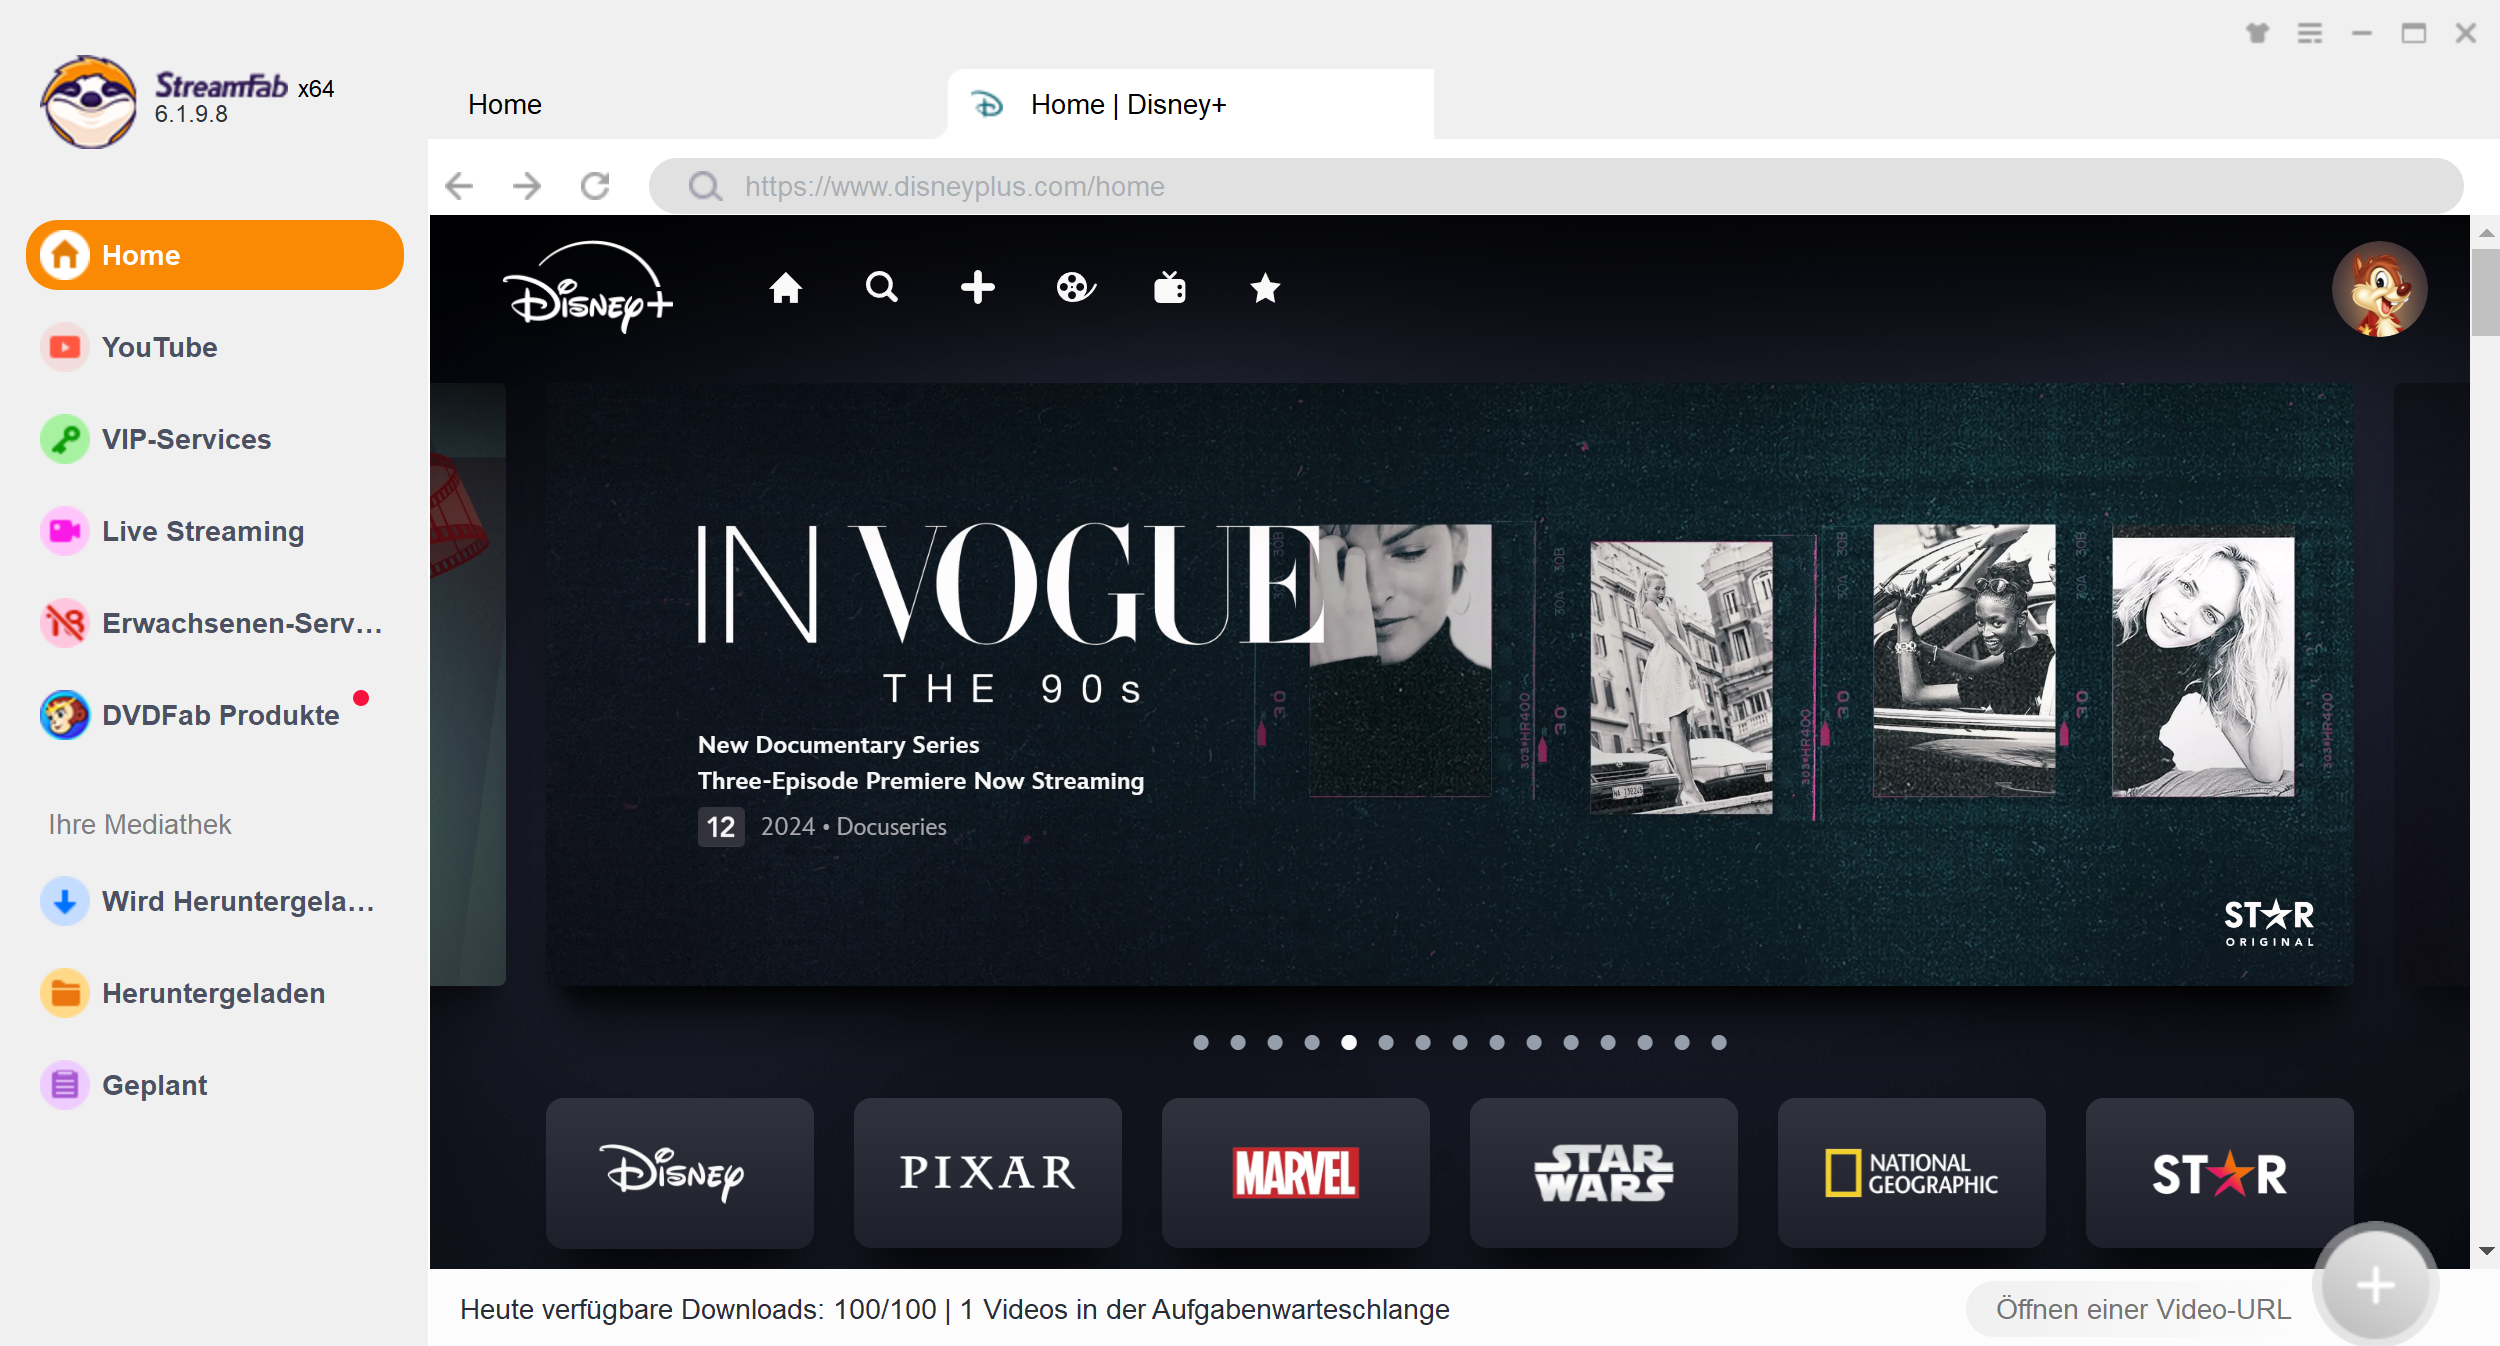The height and width of the screenshot is (1346, 2500).
Task: Select the fourth carousel dot
Action: click(1312, 1042)
